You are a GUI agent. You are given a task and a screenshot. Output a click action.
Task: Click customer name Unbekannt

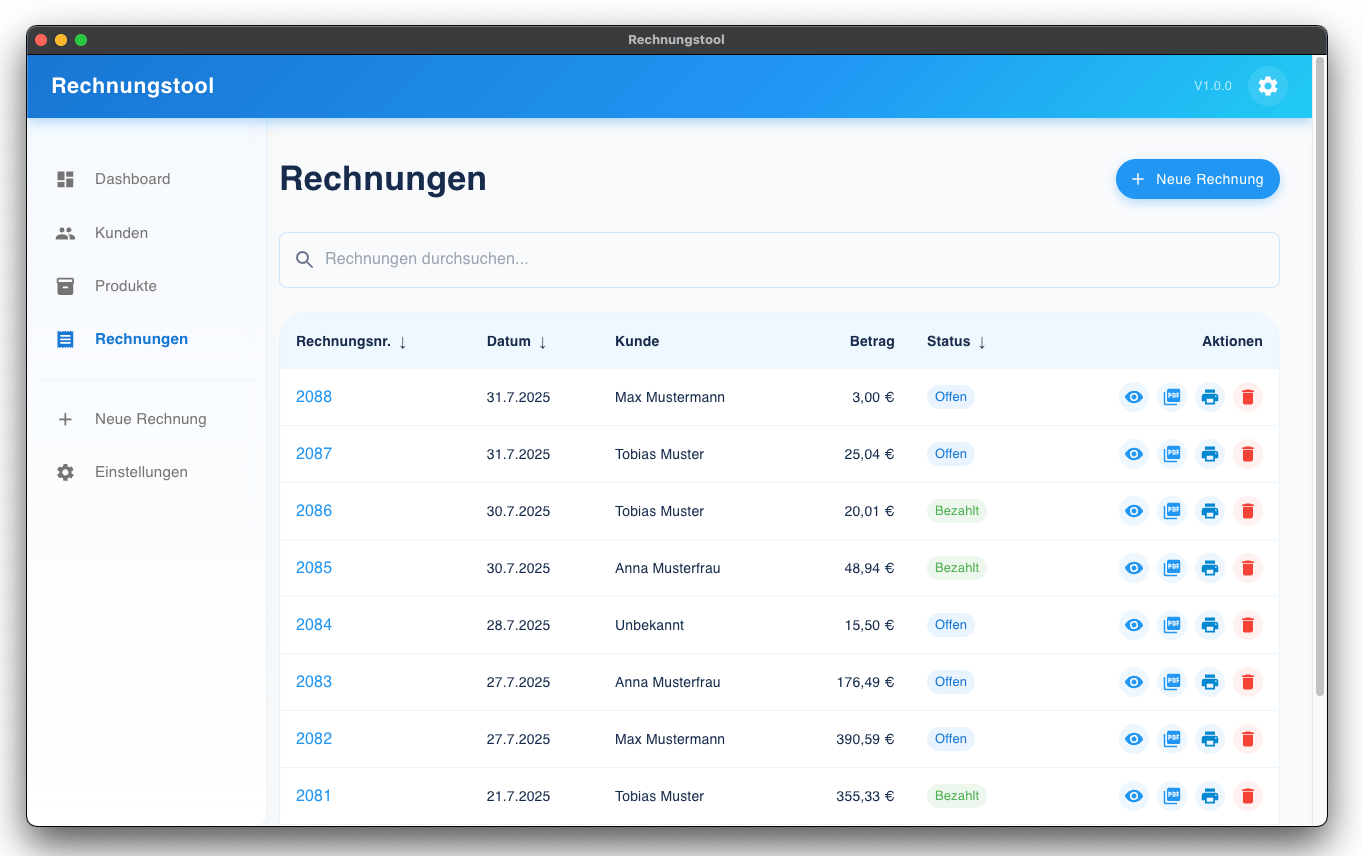point(650,625)
